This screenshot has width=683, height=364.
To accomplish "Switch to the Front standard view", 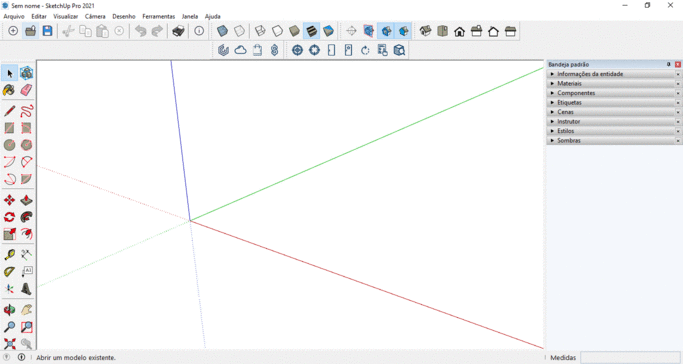I will (x=460, y=31).
